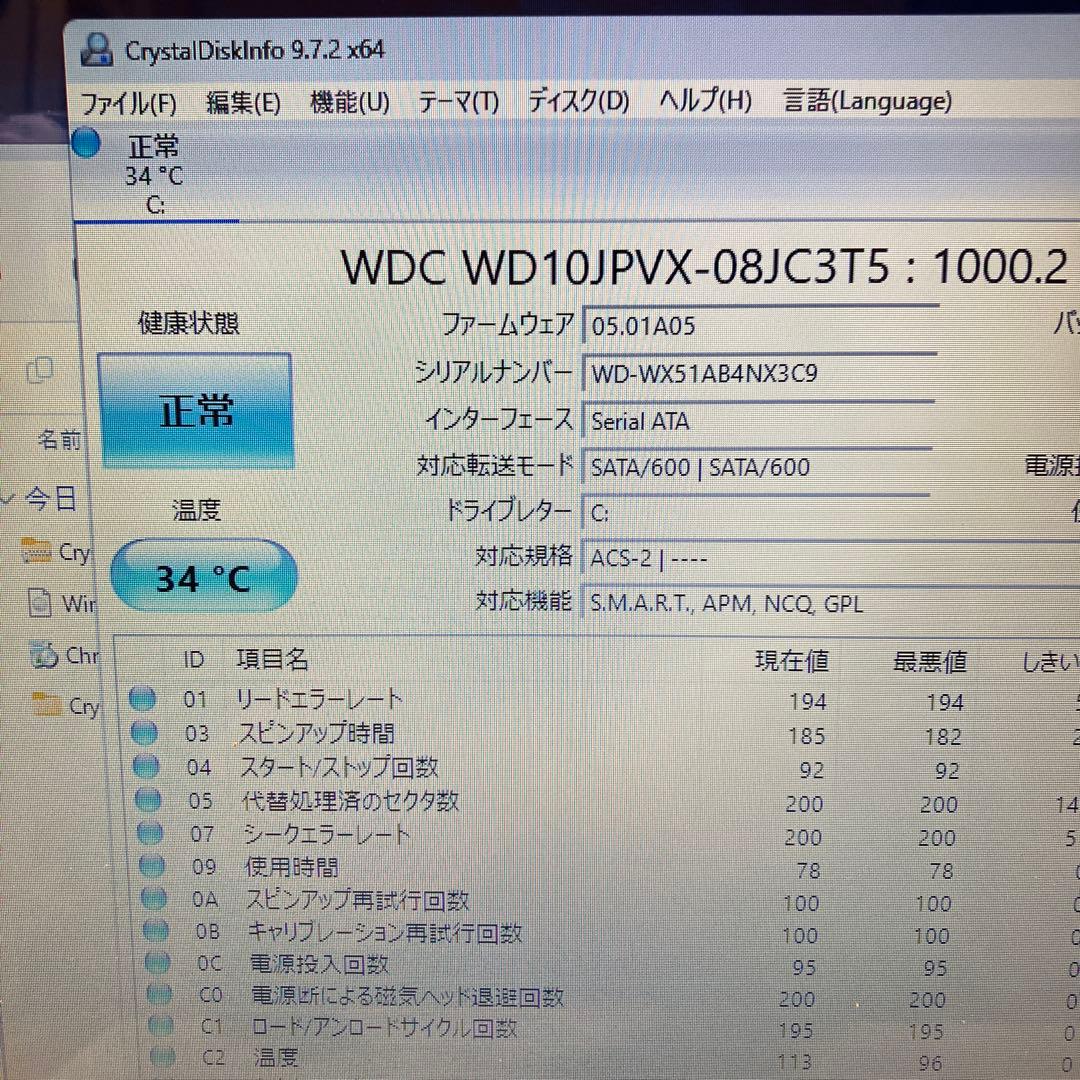Click current value 185 for スピンアップ時間

[807, 736]
